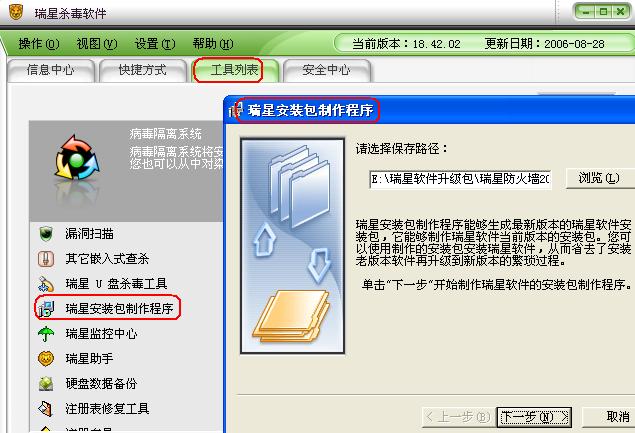Switch to the 安全中心 tab

click(x=326, y=70)
